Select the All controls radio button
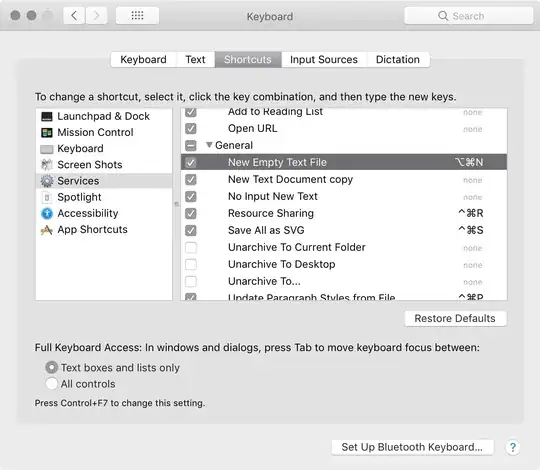 [x=51, y=384]
